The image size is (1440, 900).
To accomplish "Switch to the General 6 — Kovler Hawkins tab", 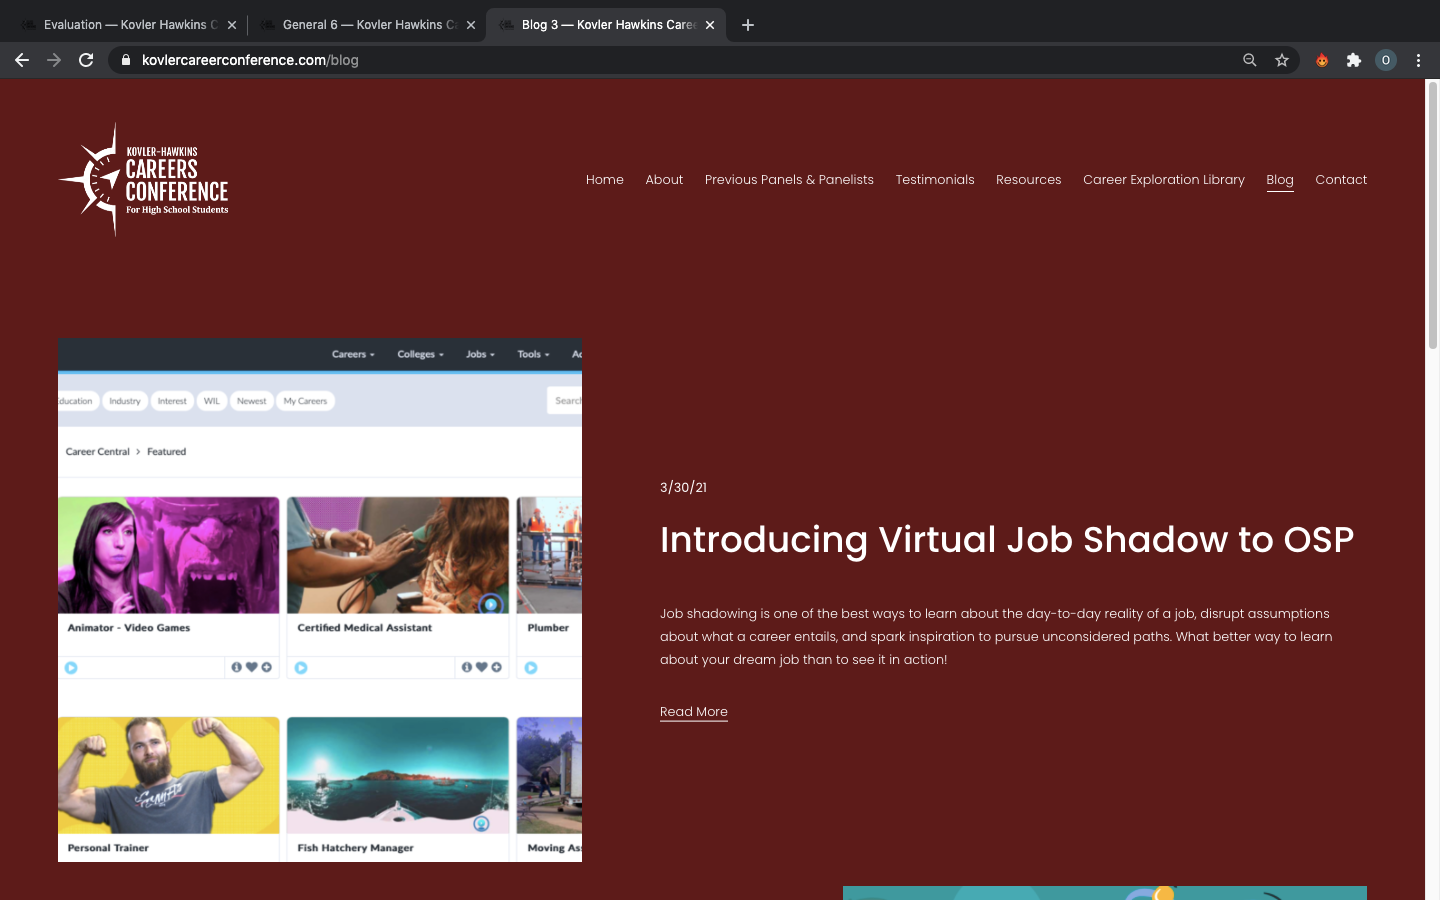I will pyautogui.click(x=366, y=25).
